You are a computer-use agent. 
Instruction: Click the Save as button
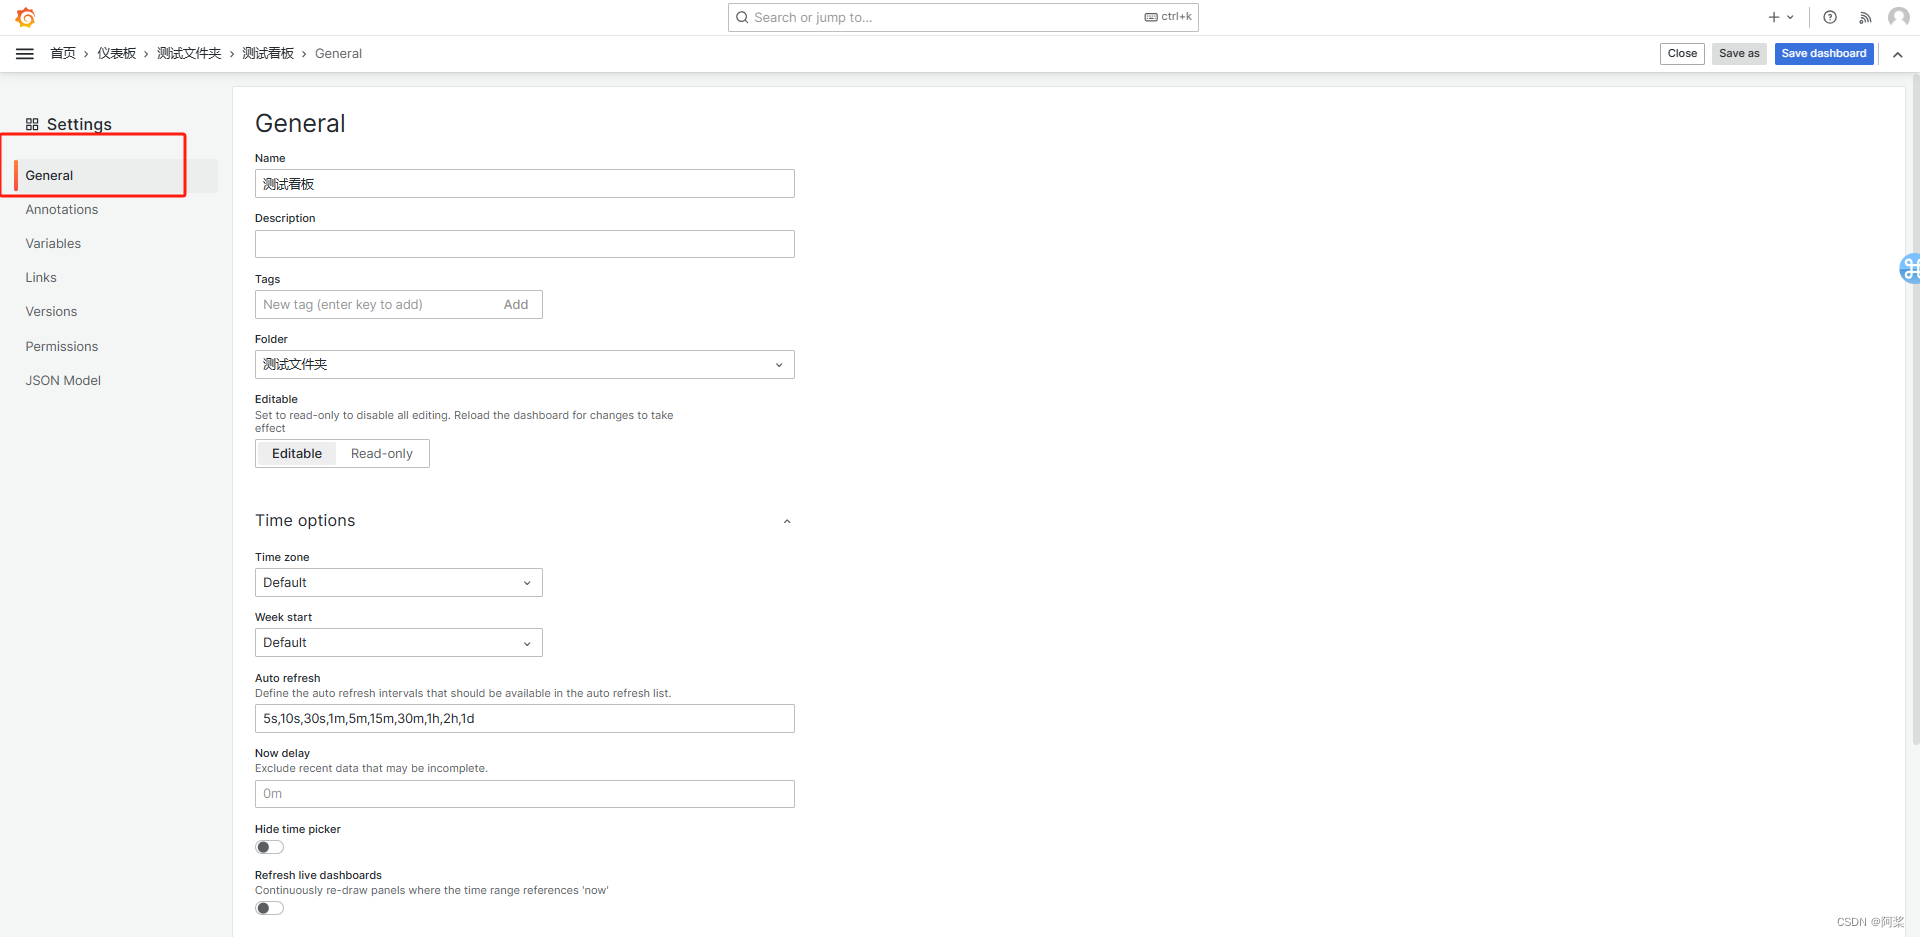pos(1739,54)
